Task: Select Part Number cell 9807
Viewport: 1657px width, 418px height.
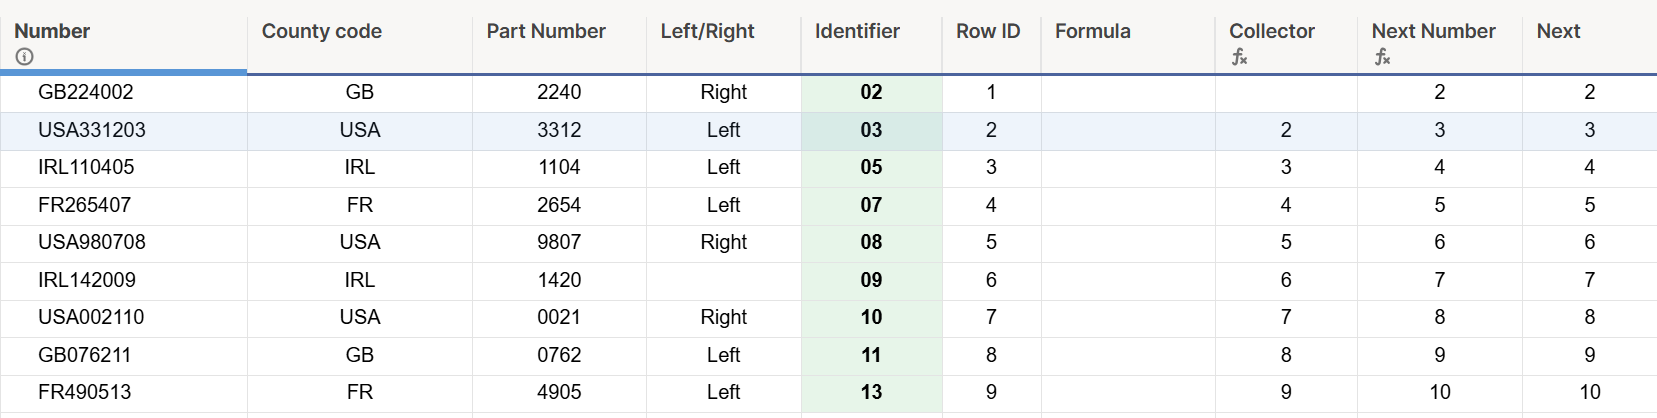Action: coord(558,242)
